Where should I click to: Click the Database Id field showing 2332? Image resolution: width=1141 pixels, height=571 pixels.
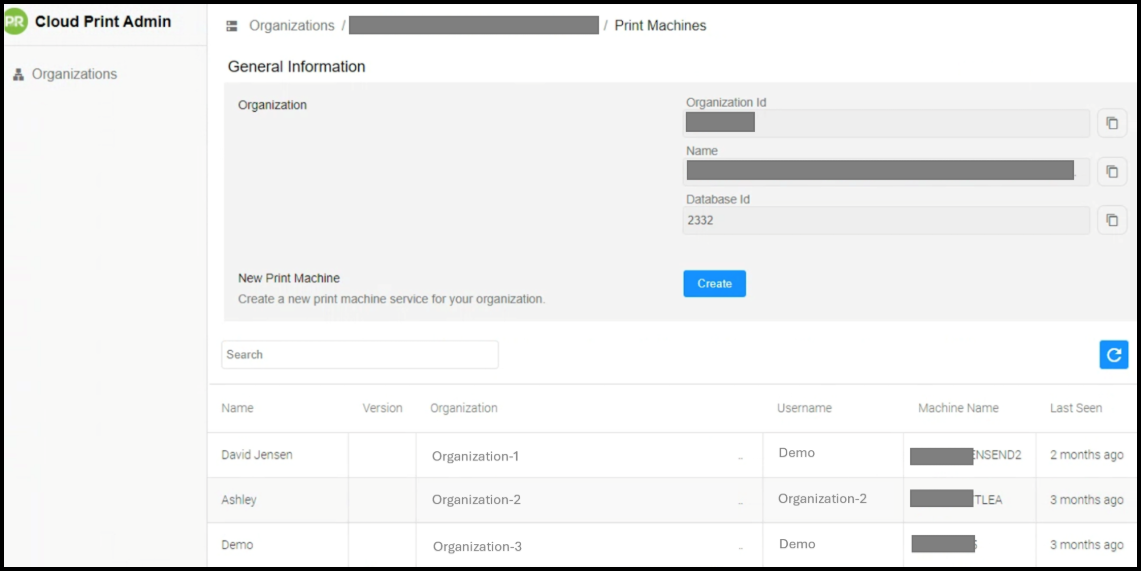click(x=886, y=220)
